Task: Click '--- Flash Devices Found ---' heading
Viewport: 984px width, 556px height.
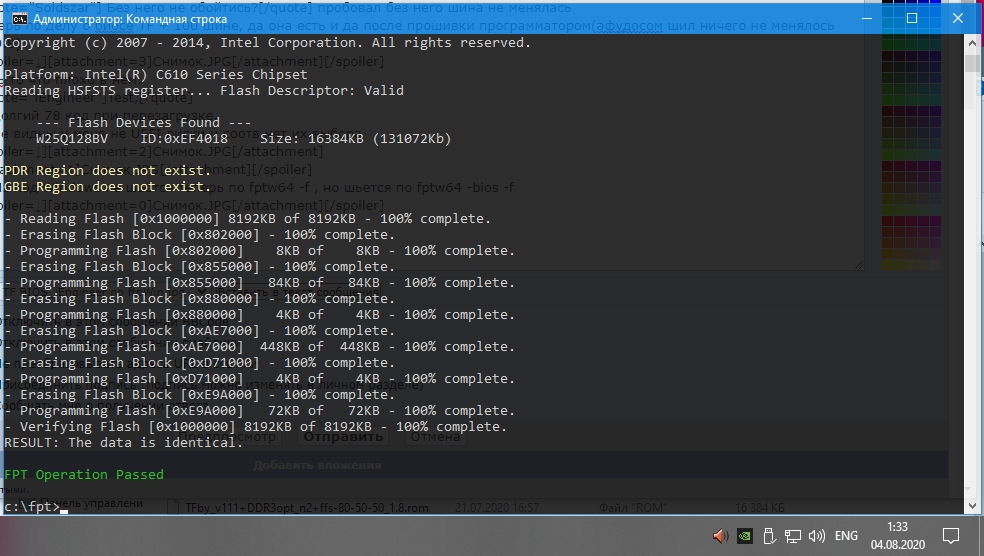Action: (144, 122)
